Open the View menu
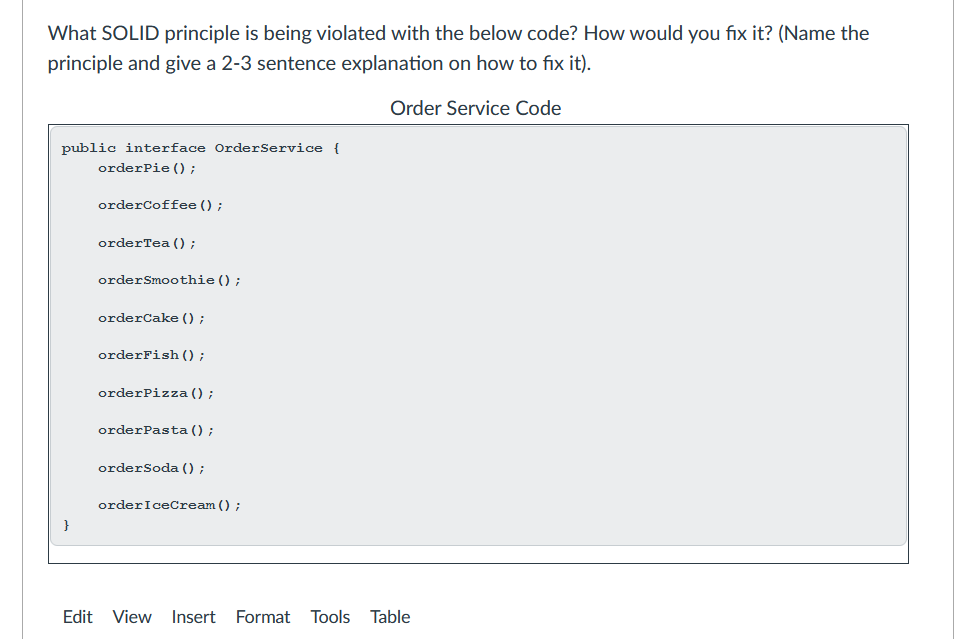 point(131,617)
